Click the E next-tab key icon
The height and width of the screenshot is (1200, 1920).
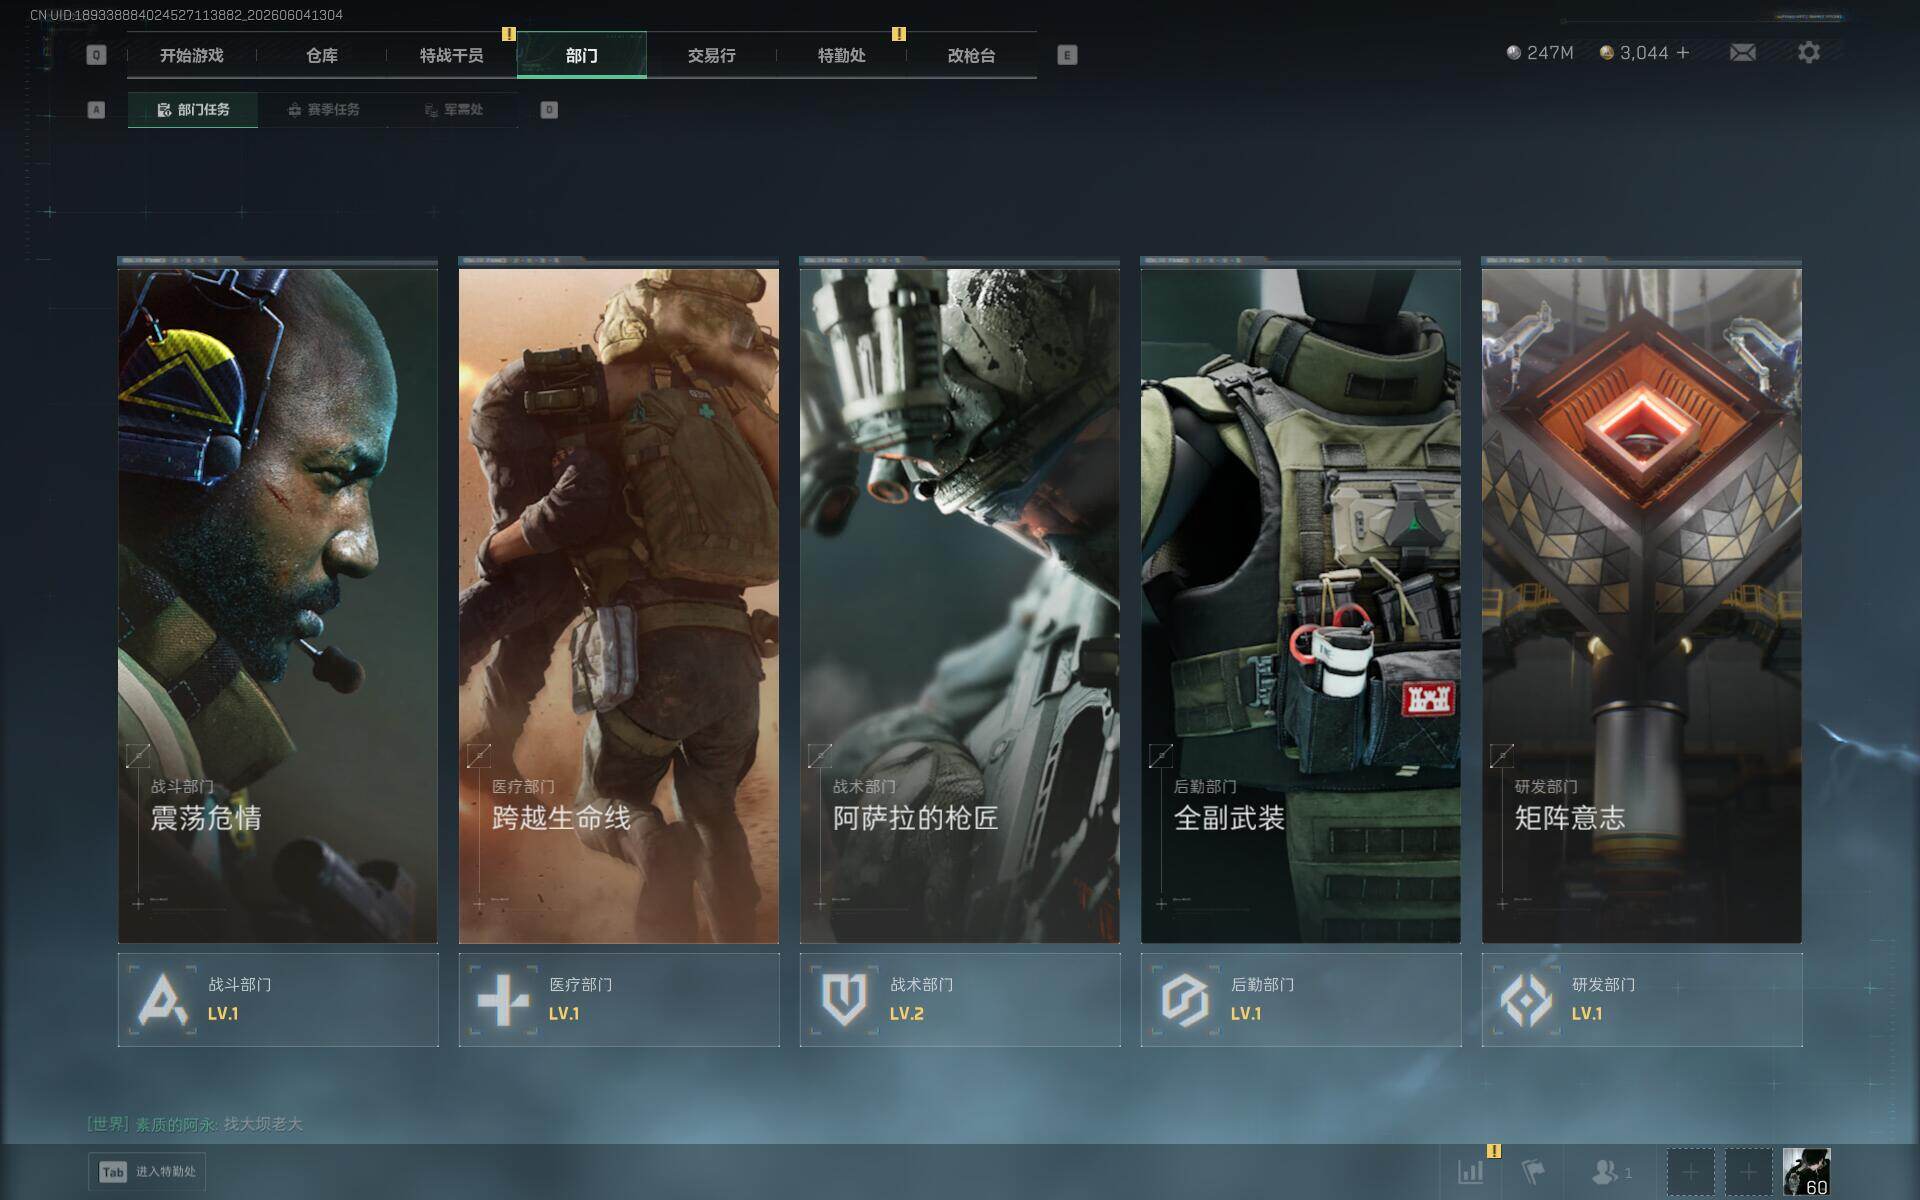click(x=1067, y=55)
